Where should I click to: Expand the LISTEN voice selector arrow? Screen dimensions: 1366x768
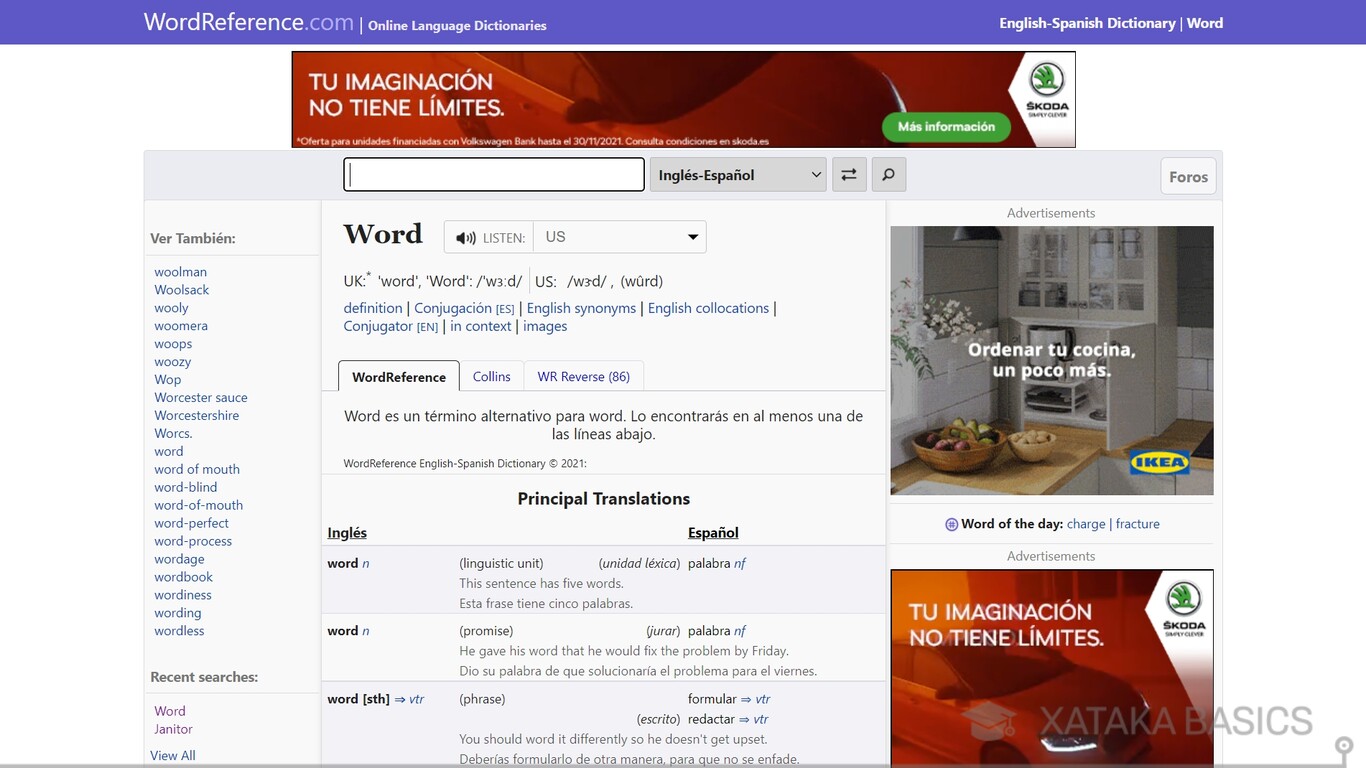691,237
